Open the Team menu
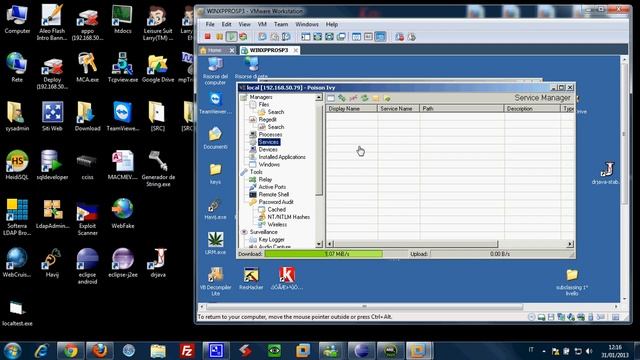The width and height of the screenshot is (640, 360). coord(281,24)
